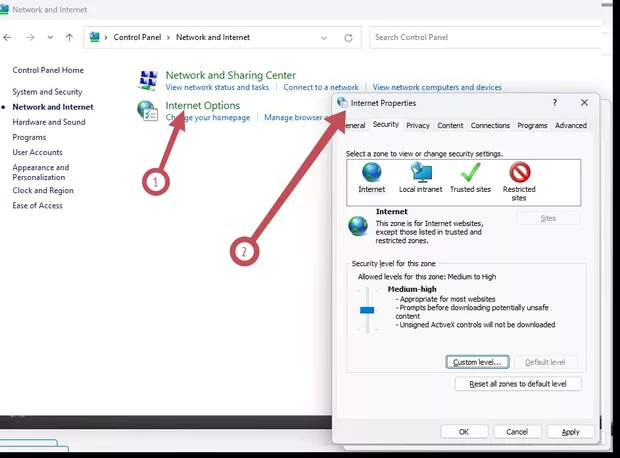Image resolution: width=620 pixels, height=458 pixels.
Task: Click the Sites button
Action: [548, 218]
